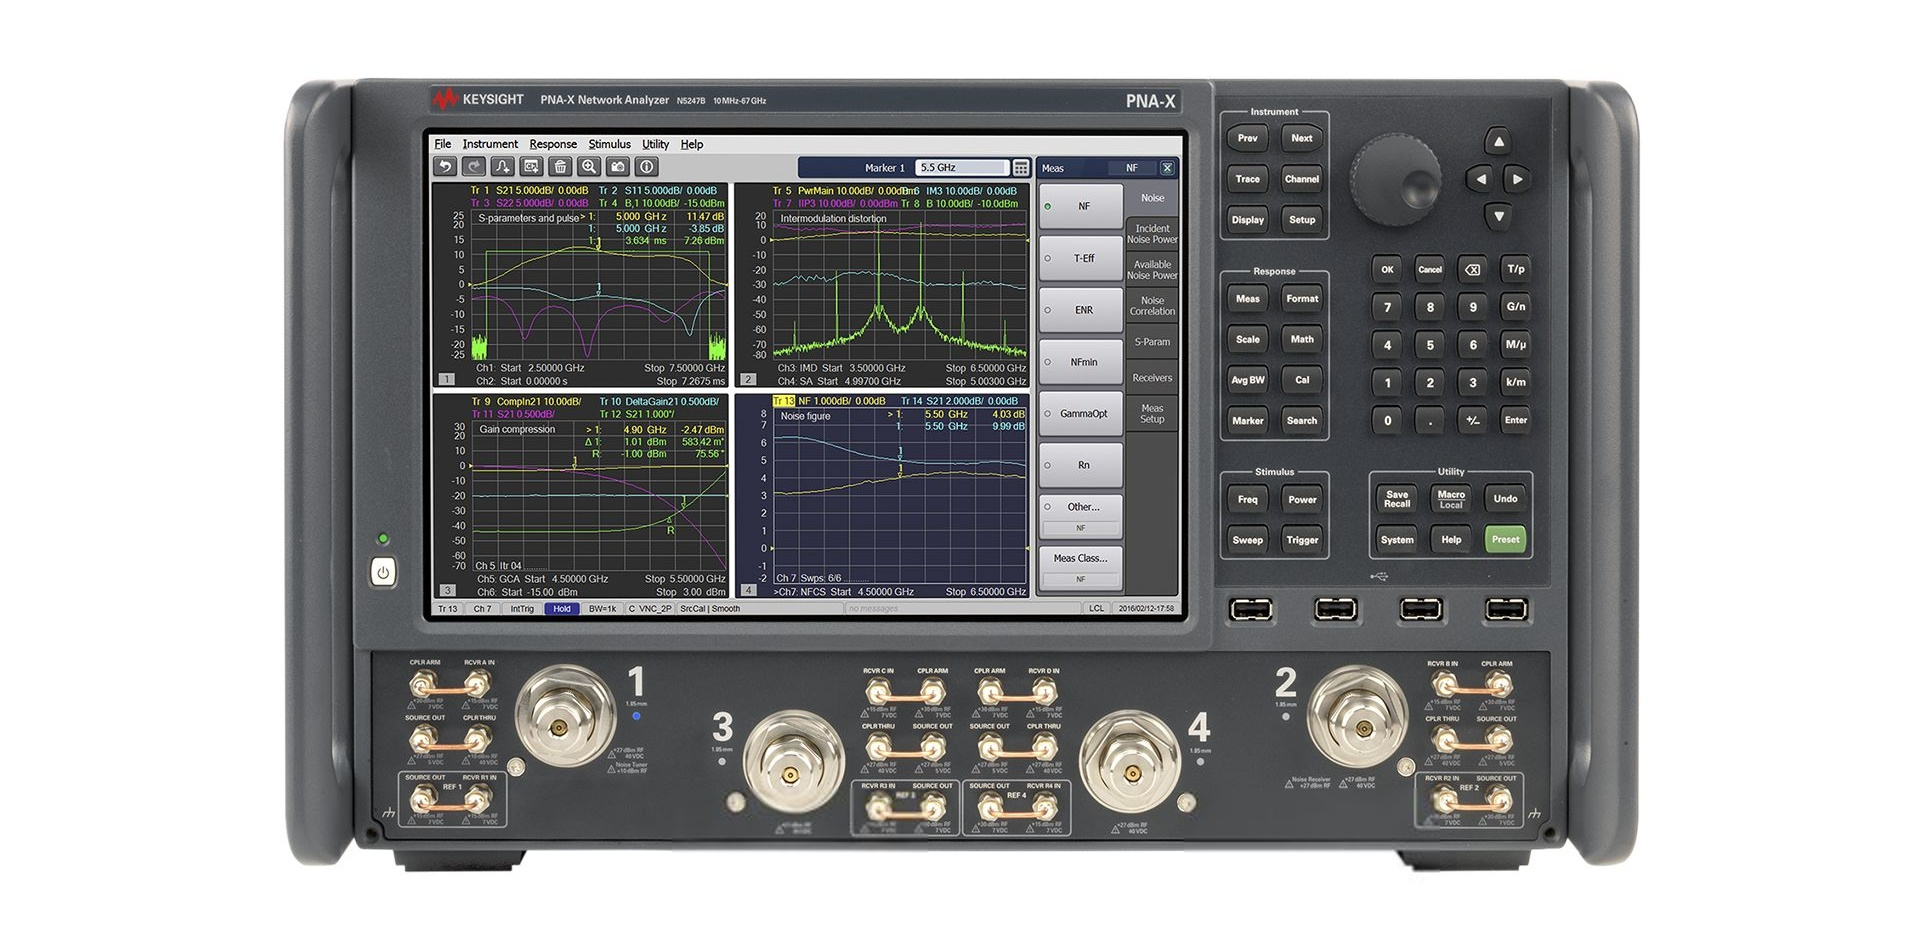The width and height of the screenshot is (1920, 940).
Task: Click the power button on the front panel
Action: tap(383, 573)
